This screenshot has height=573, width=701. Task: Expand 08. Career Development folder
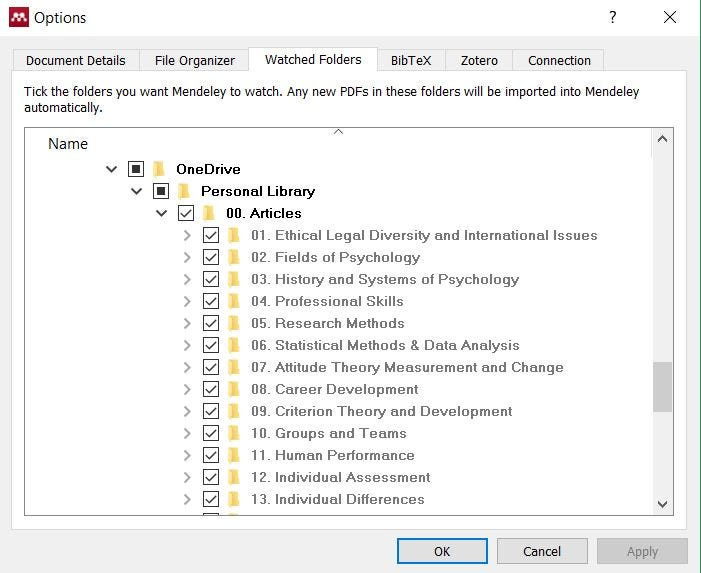(x=187, y=389)
